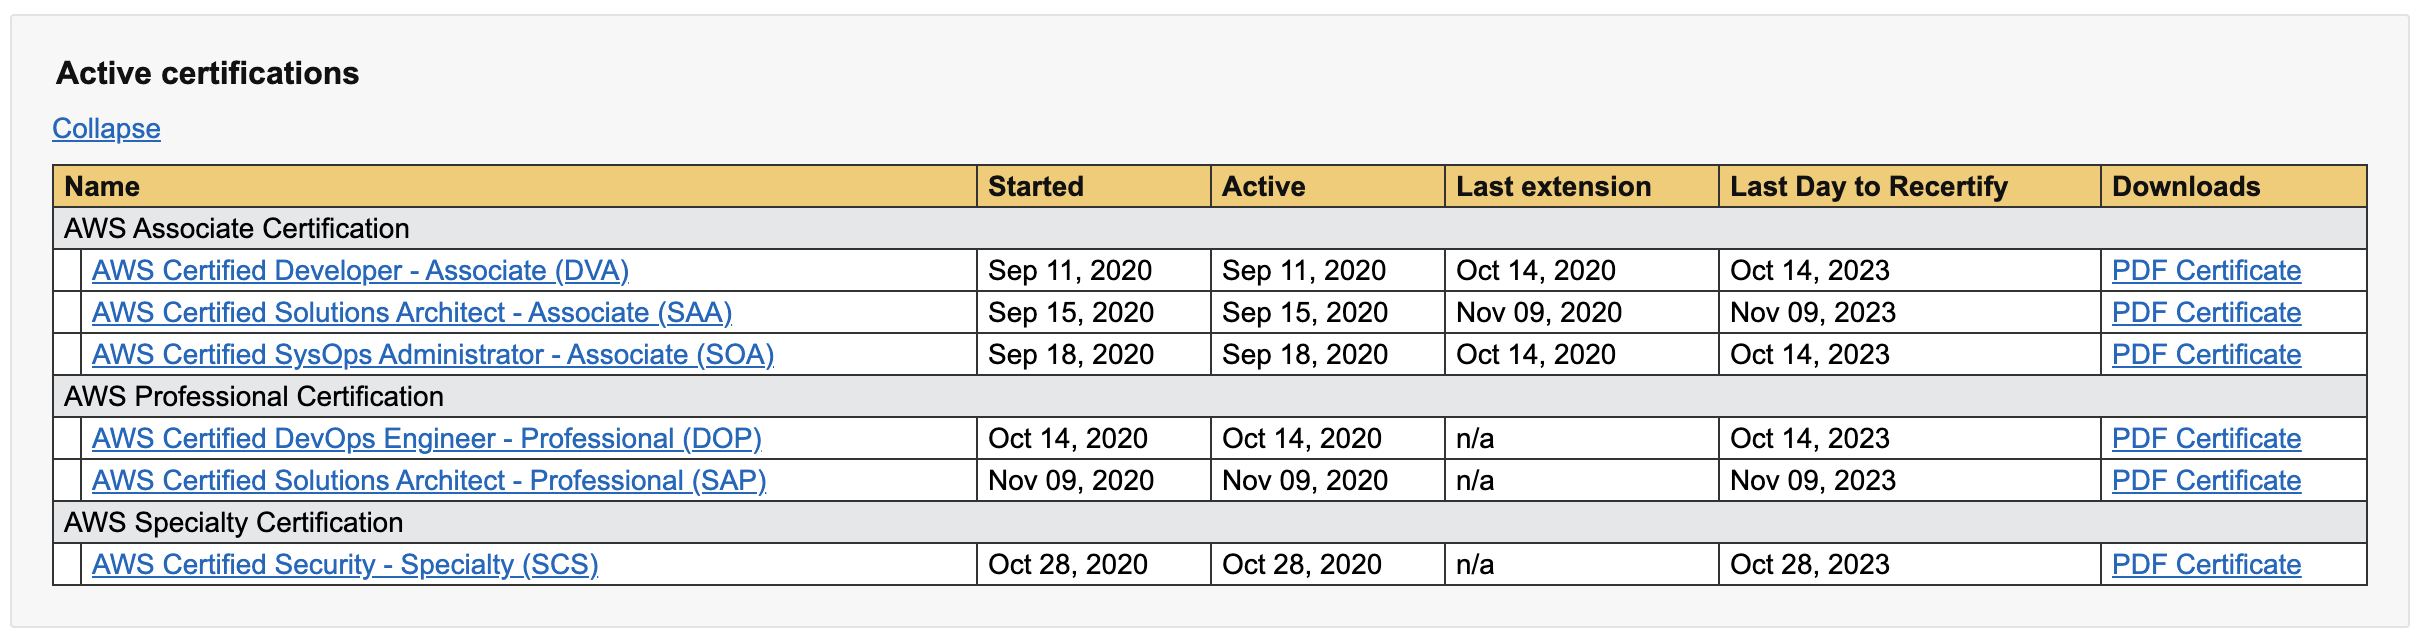Viewport: 2422px width, 640px height.
Task: Download PDF Certificate for Security Specialty
Action: tap(2205, 564)
